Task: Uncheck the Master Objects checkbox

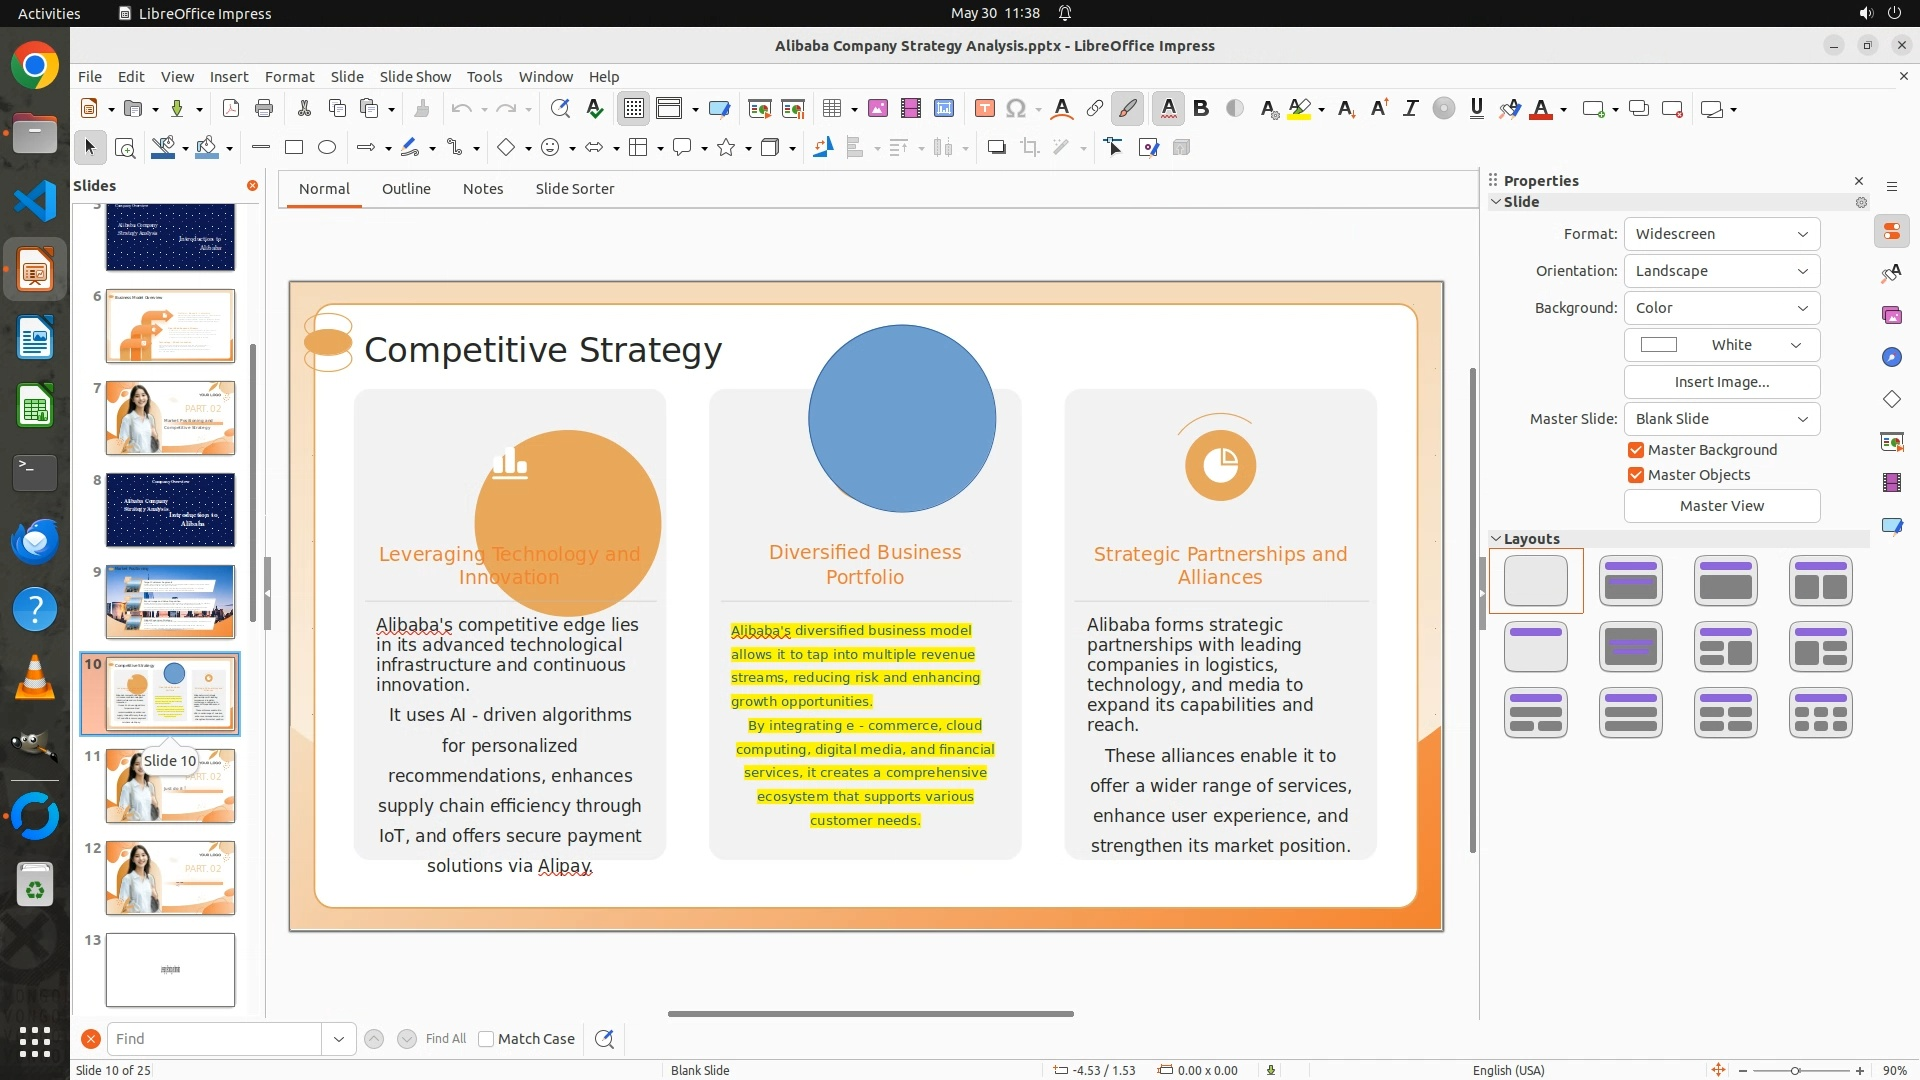Action: [x=1636, y=475]
